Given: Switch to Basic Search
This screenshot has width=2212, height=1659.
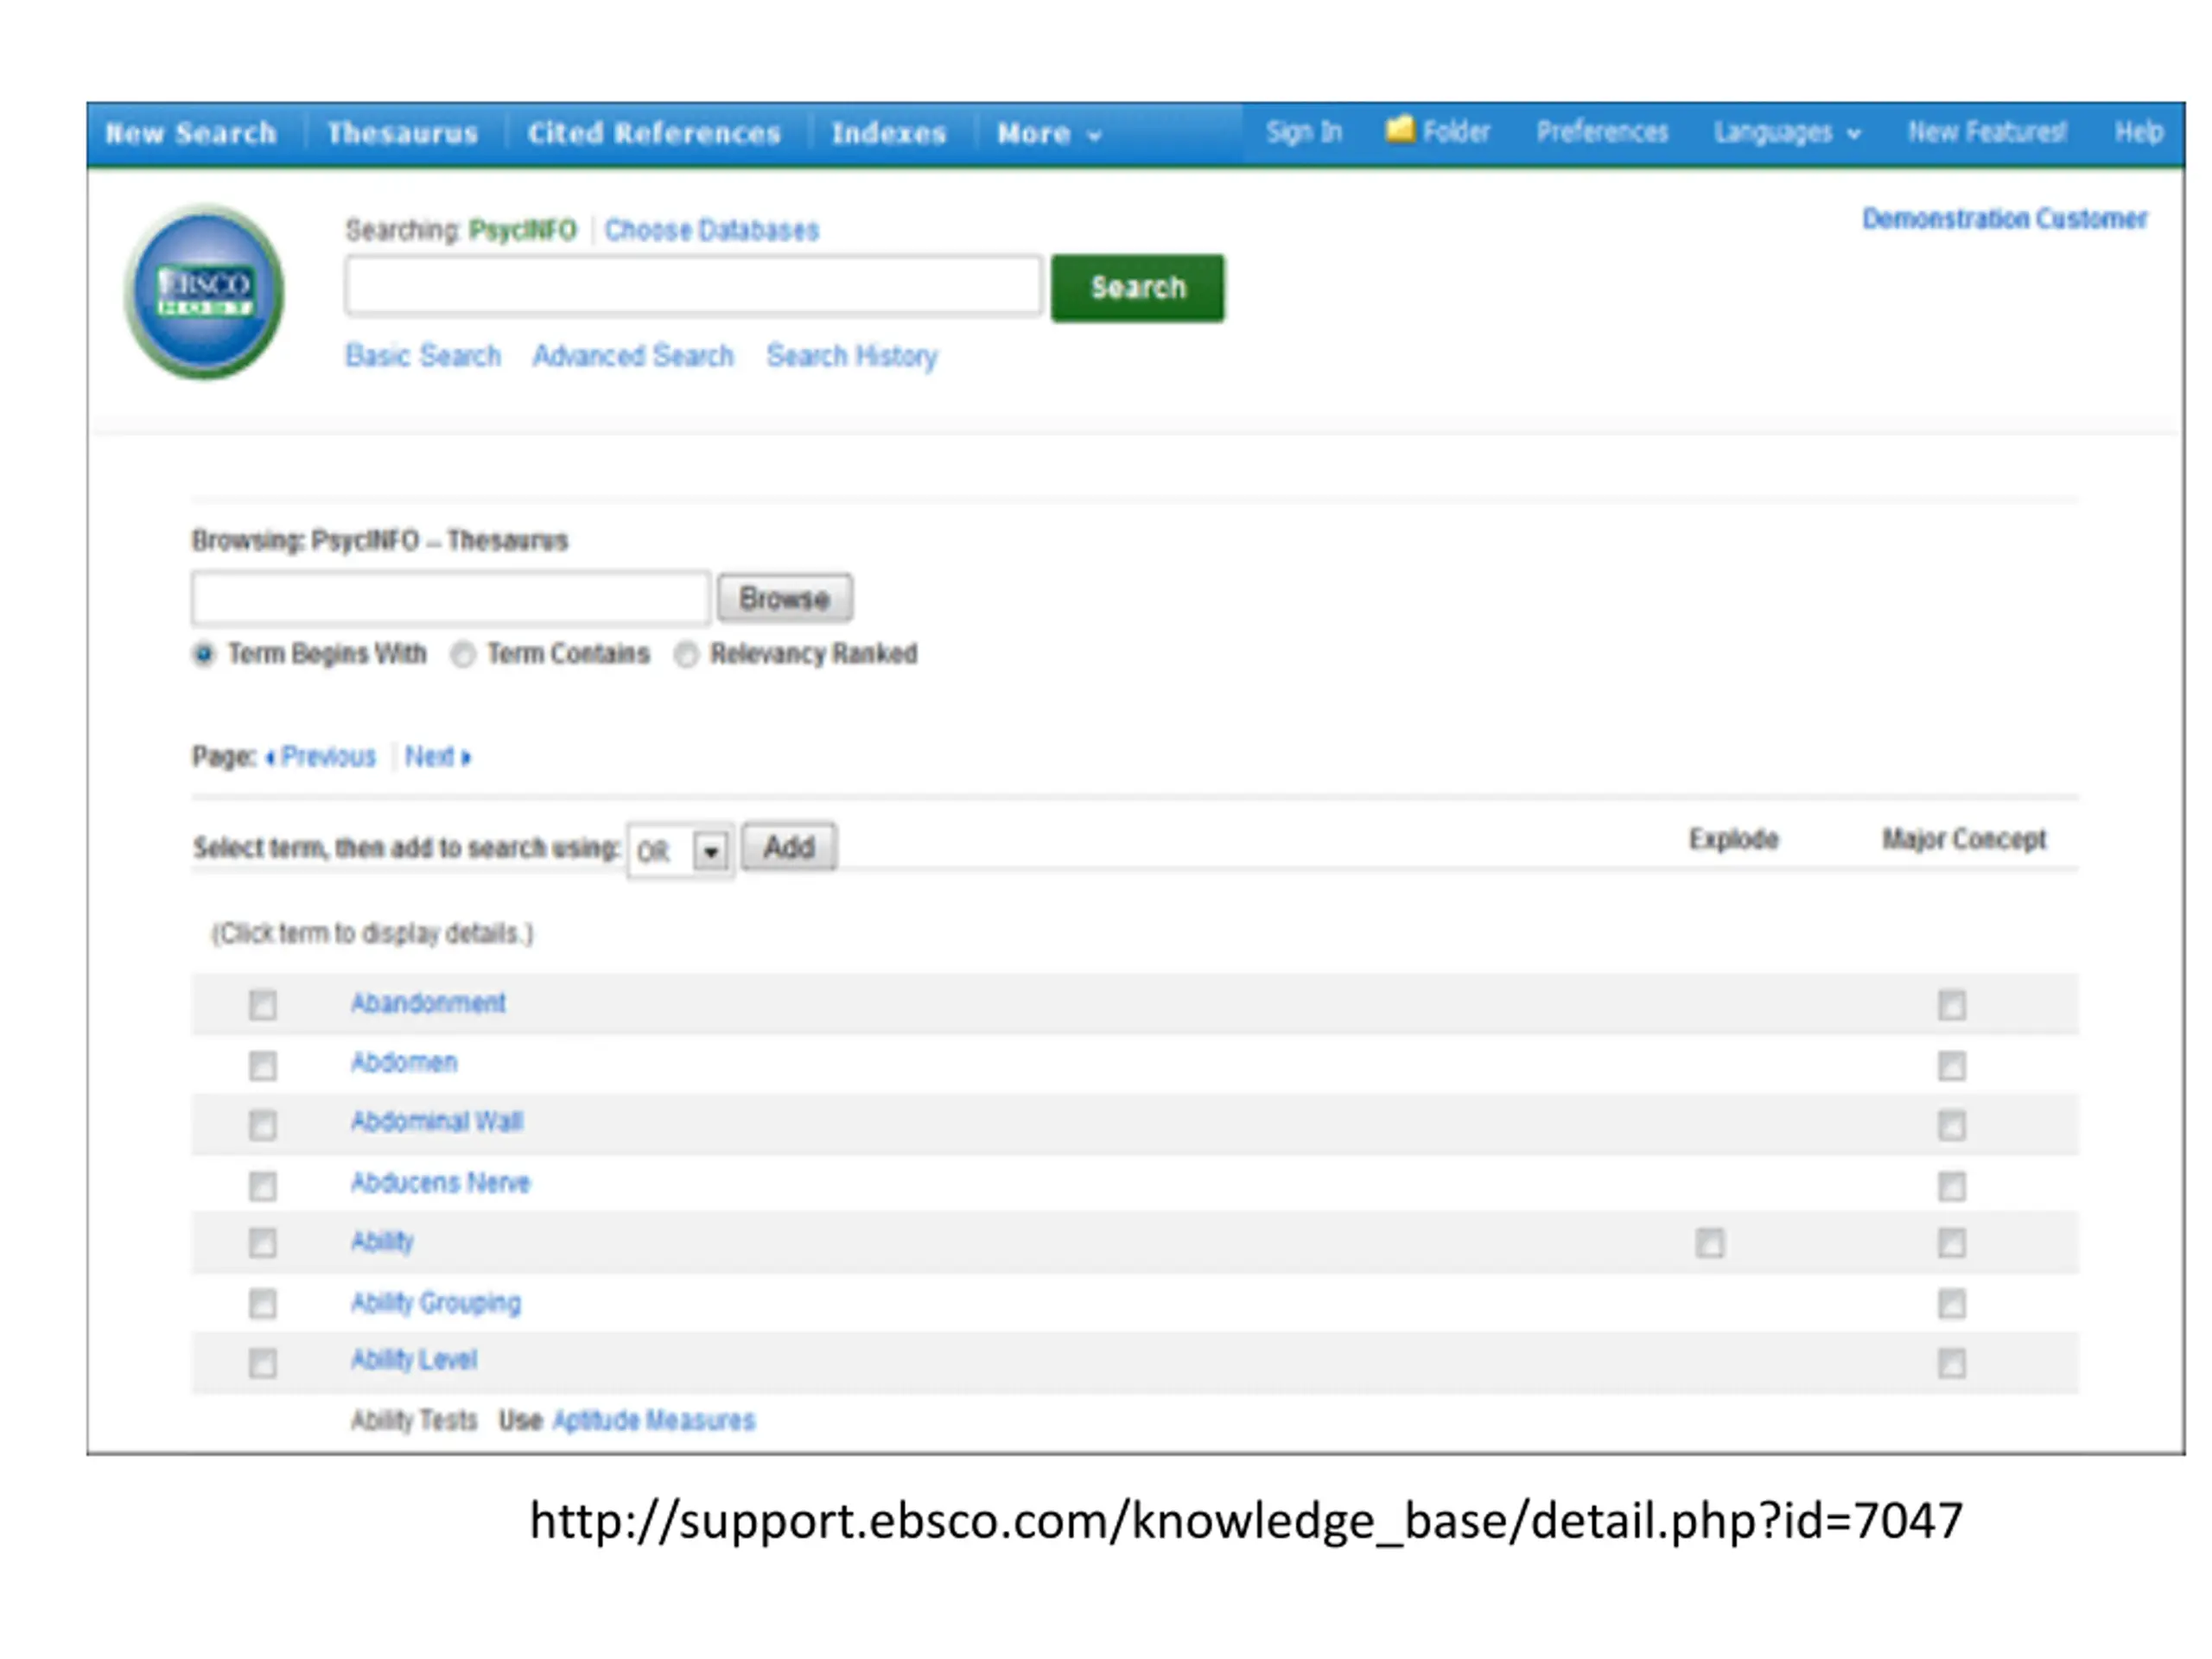Looking at the screenshot, I should pyautogui.click(x=423, y=356).
